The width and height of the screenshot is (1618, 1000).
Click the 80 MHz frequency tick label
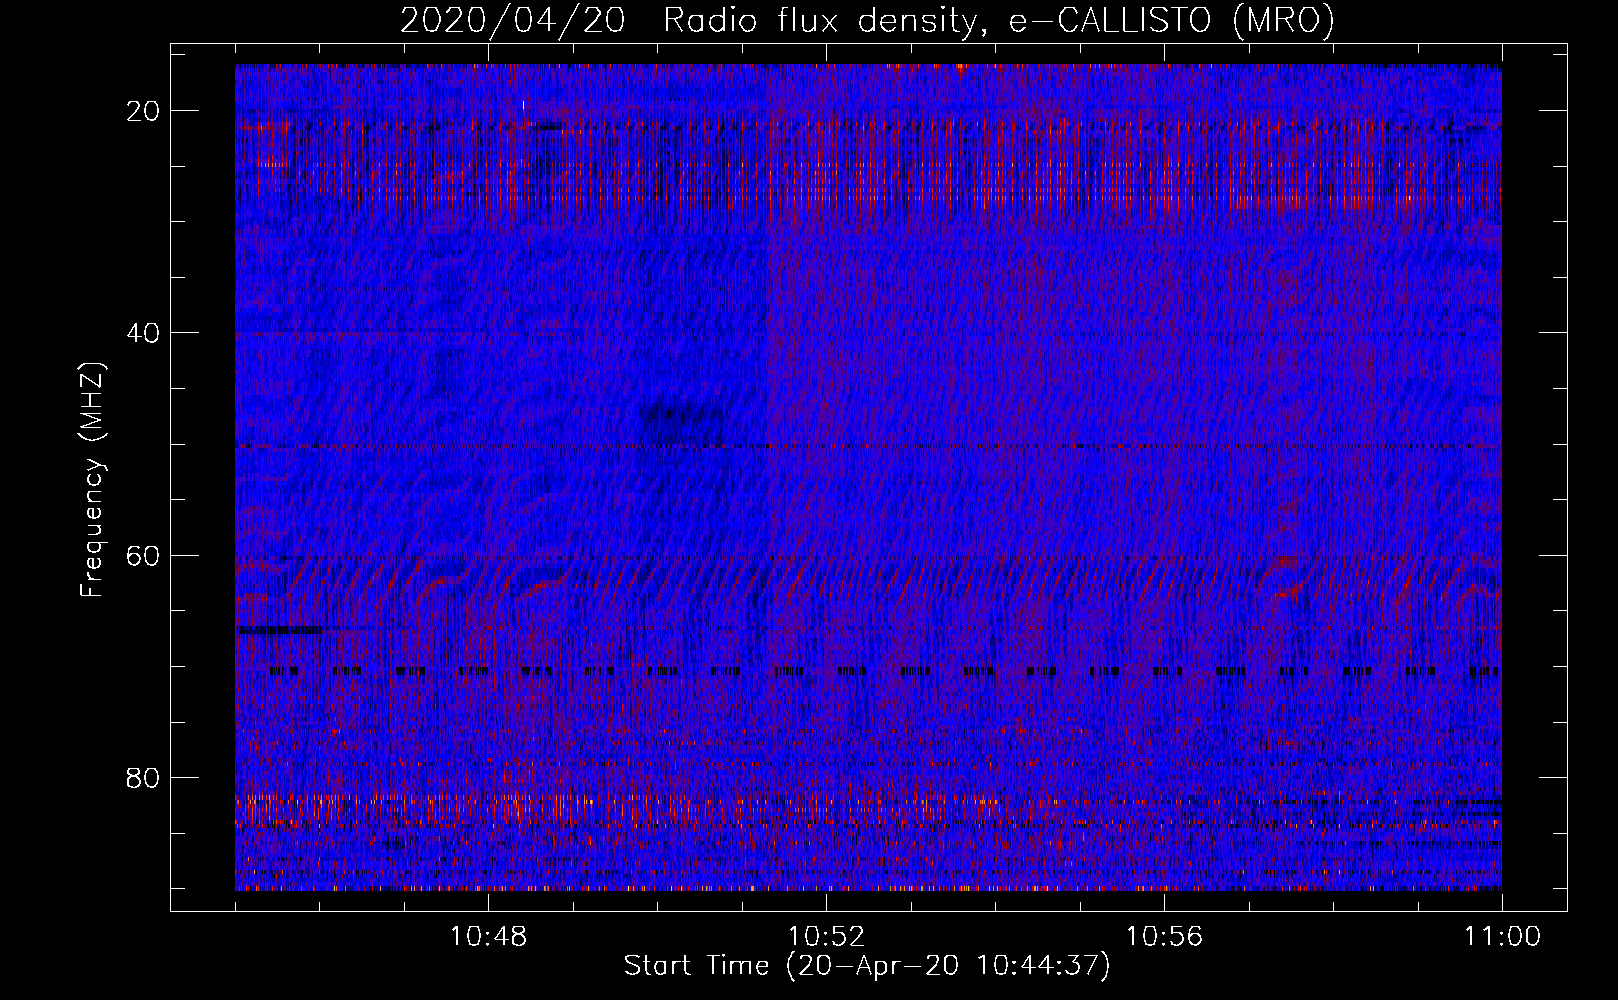[144, 777]
